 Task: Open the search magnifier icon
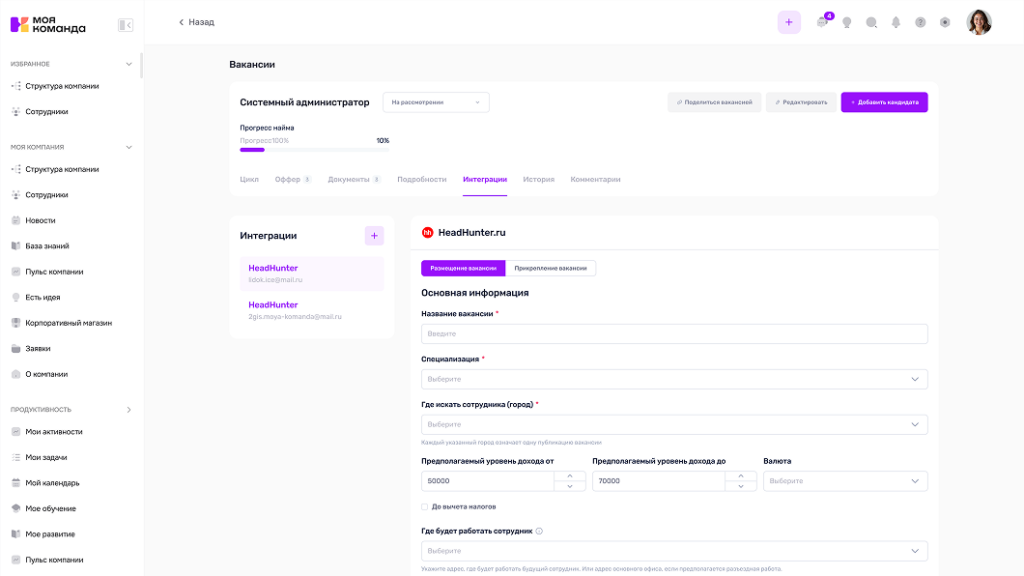[871, 22]
